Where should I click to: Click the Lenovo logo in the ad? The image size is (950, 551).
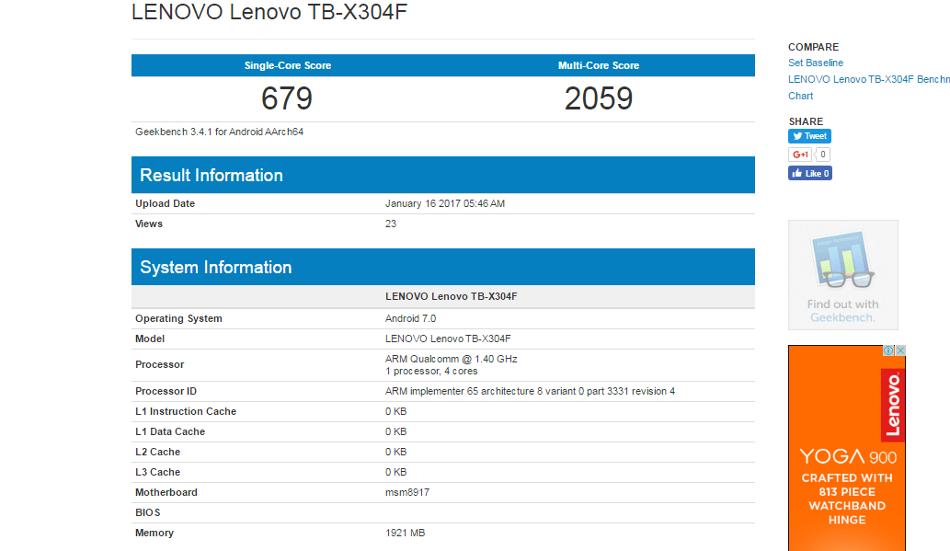pyautogui.click(x=892, y=406)
